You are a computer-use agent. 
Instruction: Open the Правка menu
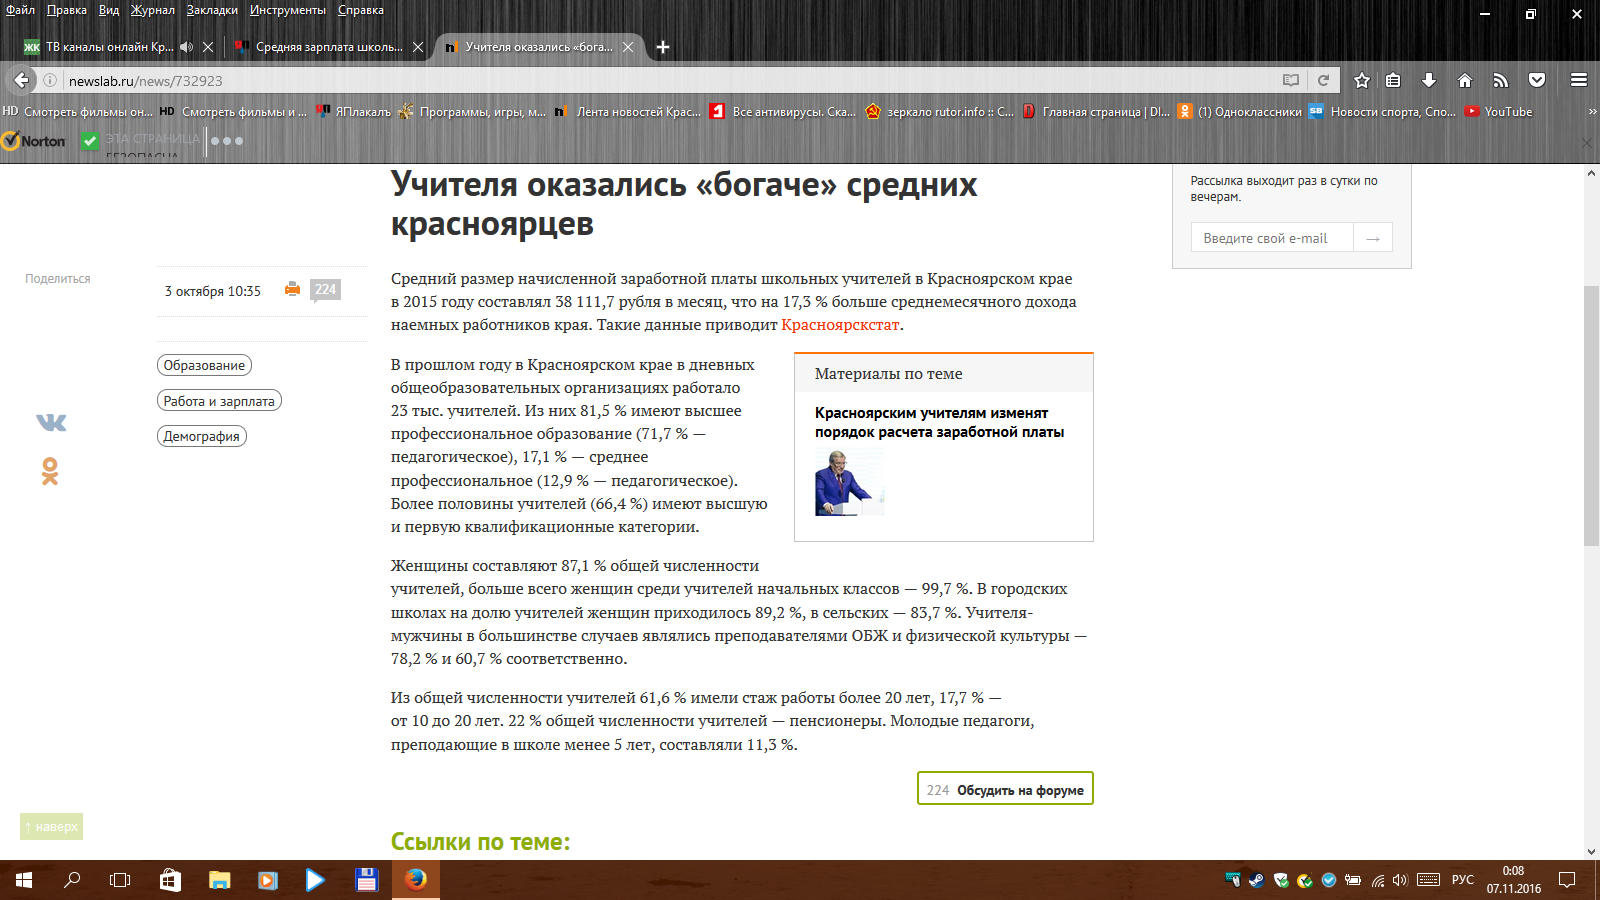coord(67,10)
